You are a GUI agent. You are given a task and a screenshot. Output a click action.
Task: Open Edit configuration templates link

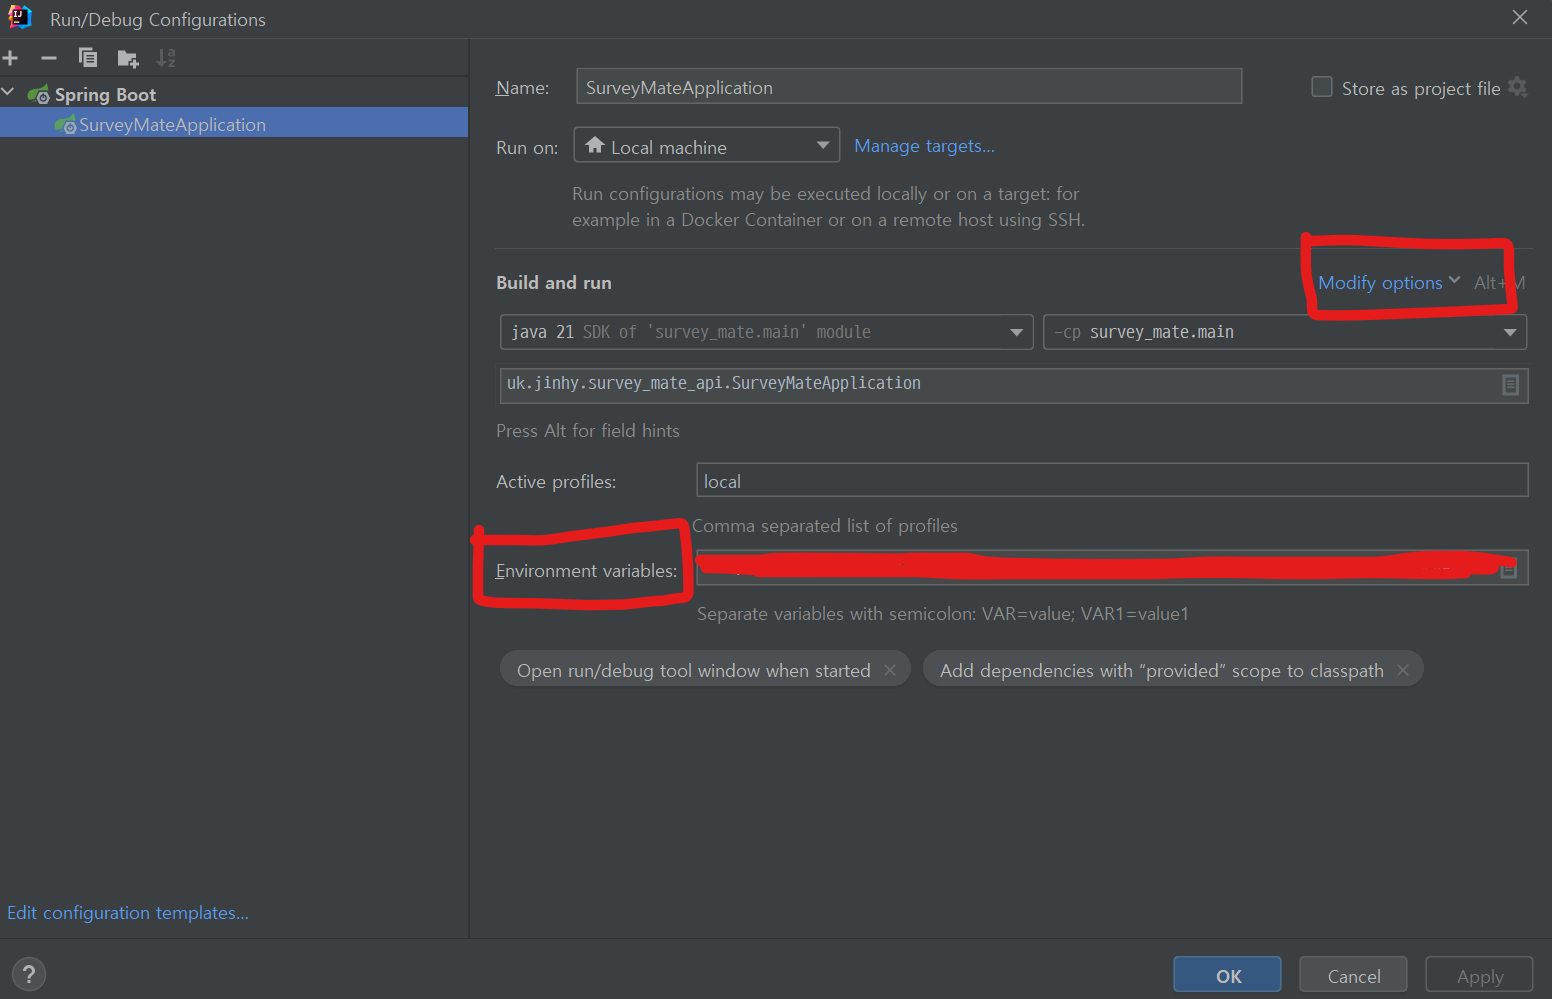pos(128,912)
